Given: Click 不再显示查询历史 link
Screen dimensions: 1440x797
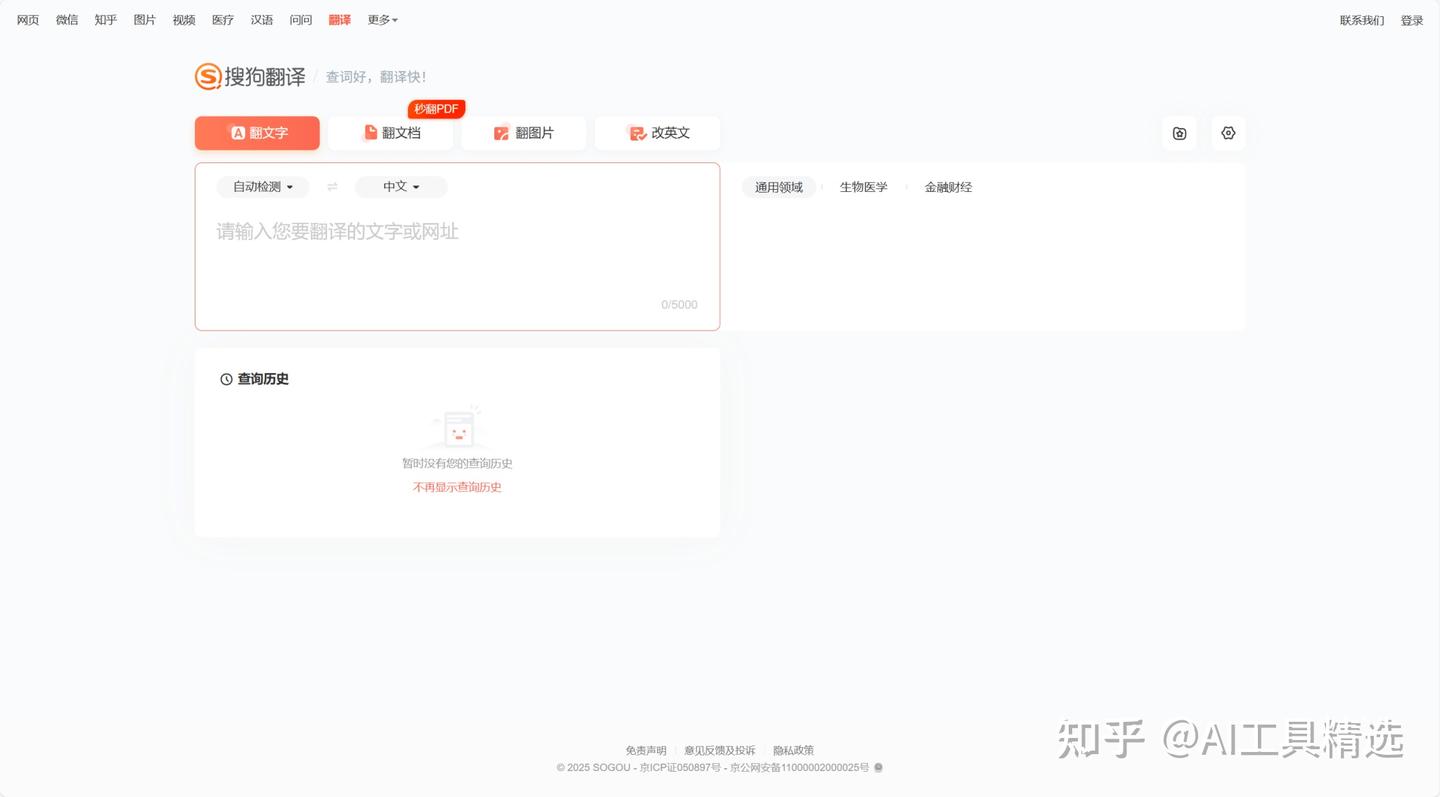Looking at the screenshot, I should click(x=457, y=487).
